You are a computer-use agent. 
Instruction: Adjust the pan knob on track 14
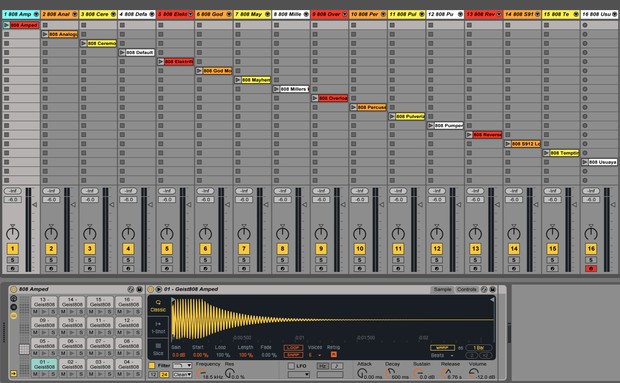514,233
